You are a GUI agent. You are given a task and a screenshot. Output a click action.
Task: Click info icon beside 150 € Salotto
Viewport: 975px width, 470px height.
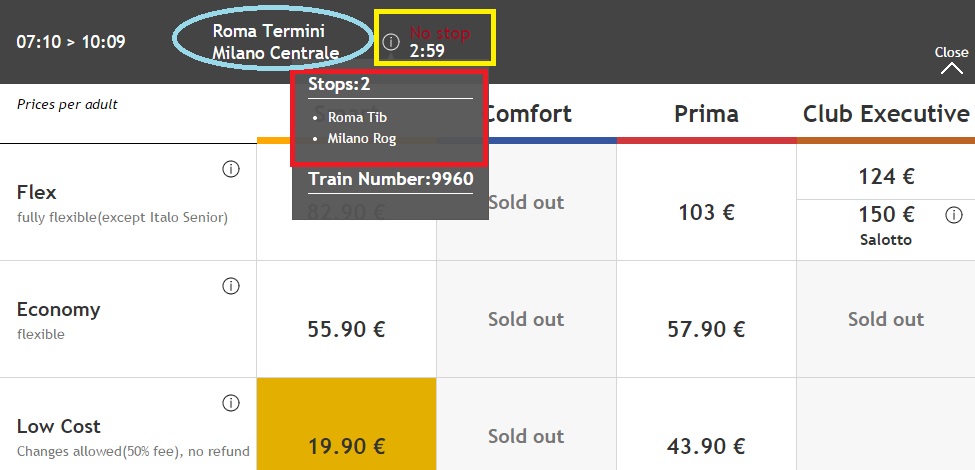(953, 215)
